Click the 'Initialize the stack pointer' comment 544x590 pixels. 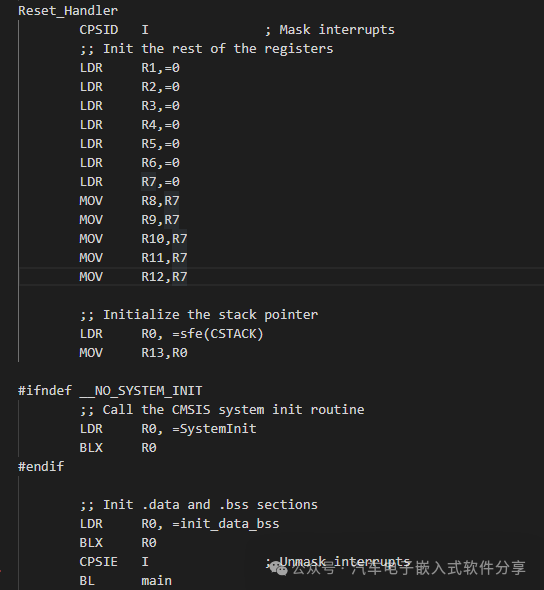click(x=199, y=315)
